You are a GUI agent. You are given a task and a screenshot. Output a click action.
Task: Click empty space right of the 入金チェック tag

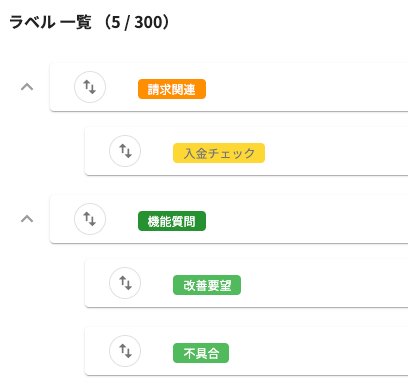337,151
